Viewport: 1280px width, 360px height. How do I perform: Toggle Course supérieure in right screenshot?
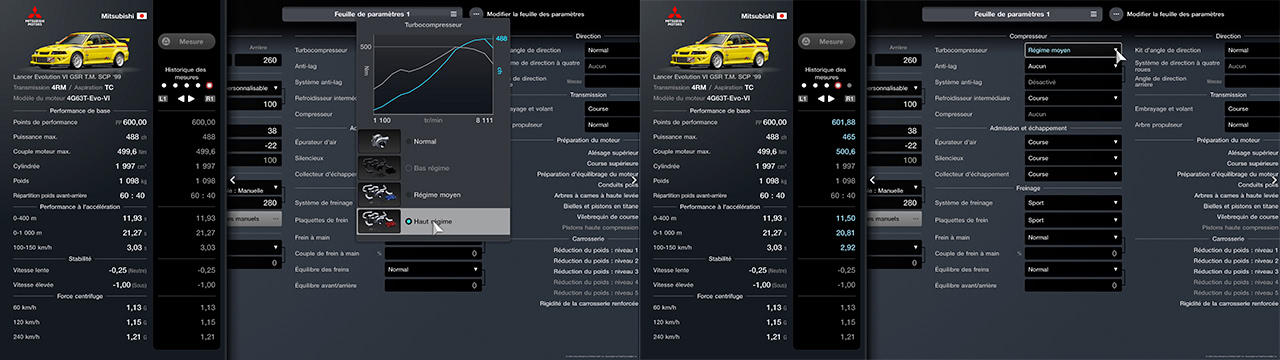[1254, 163]
